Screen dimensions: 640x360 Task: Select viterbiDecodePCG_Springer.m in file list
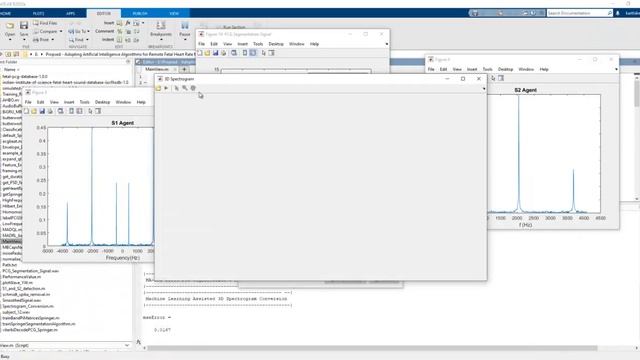pyautogui.click(x=30, y=330)
